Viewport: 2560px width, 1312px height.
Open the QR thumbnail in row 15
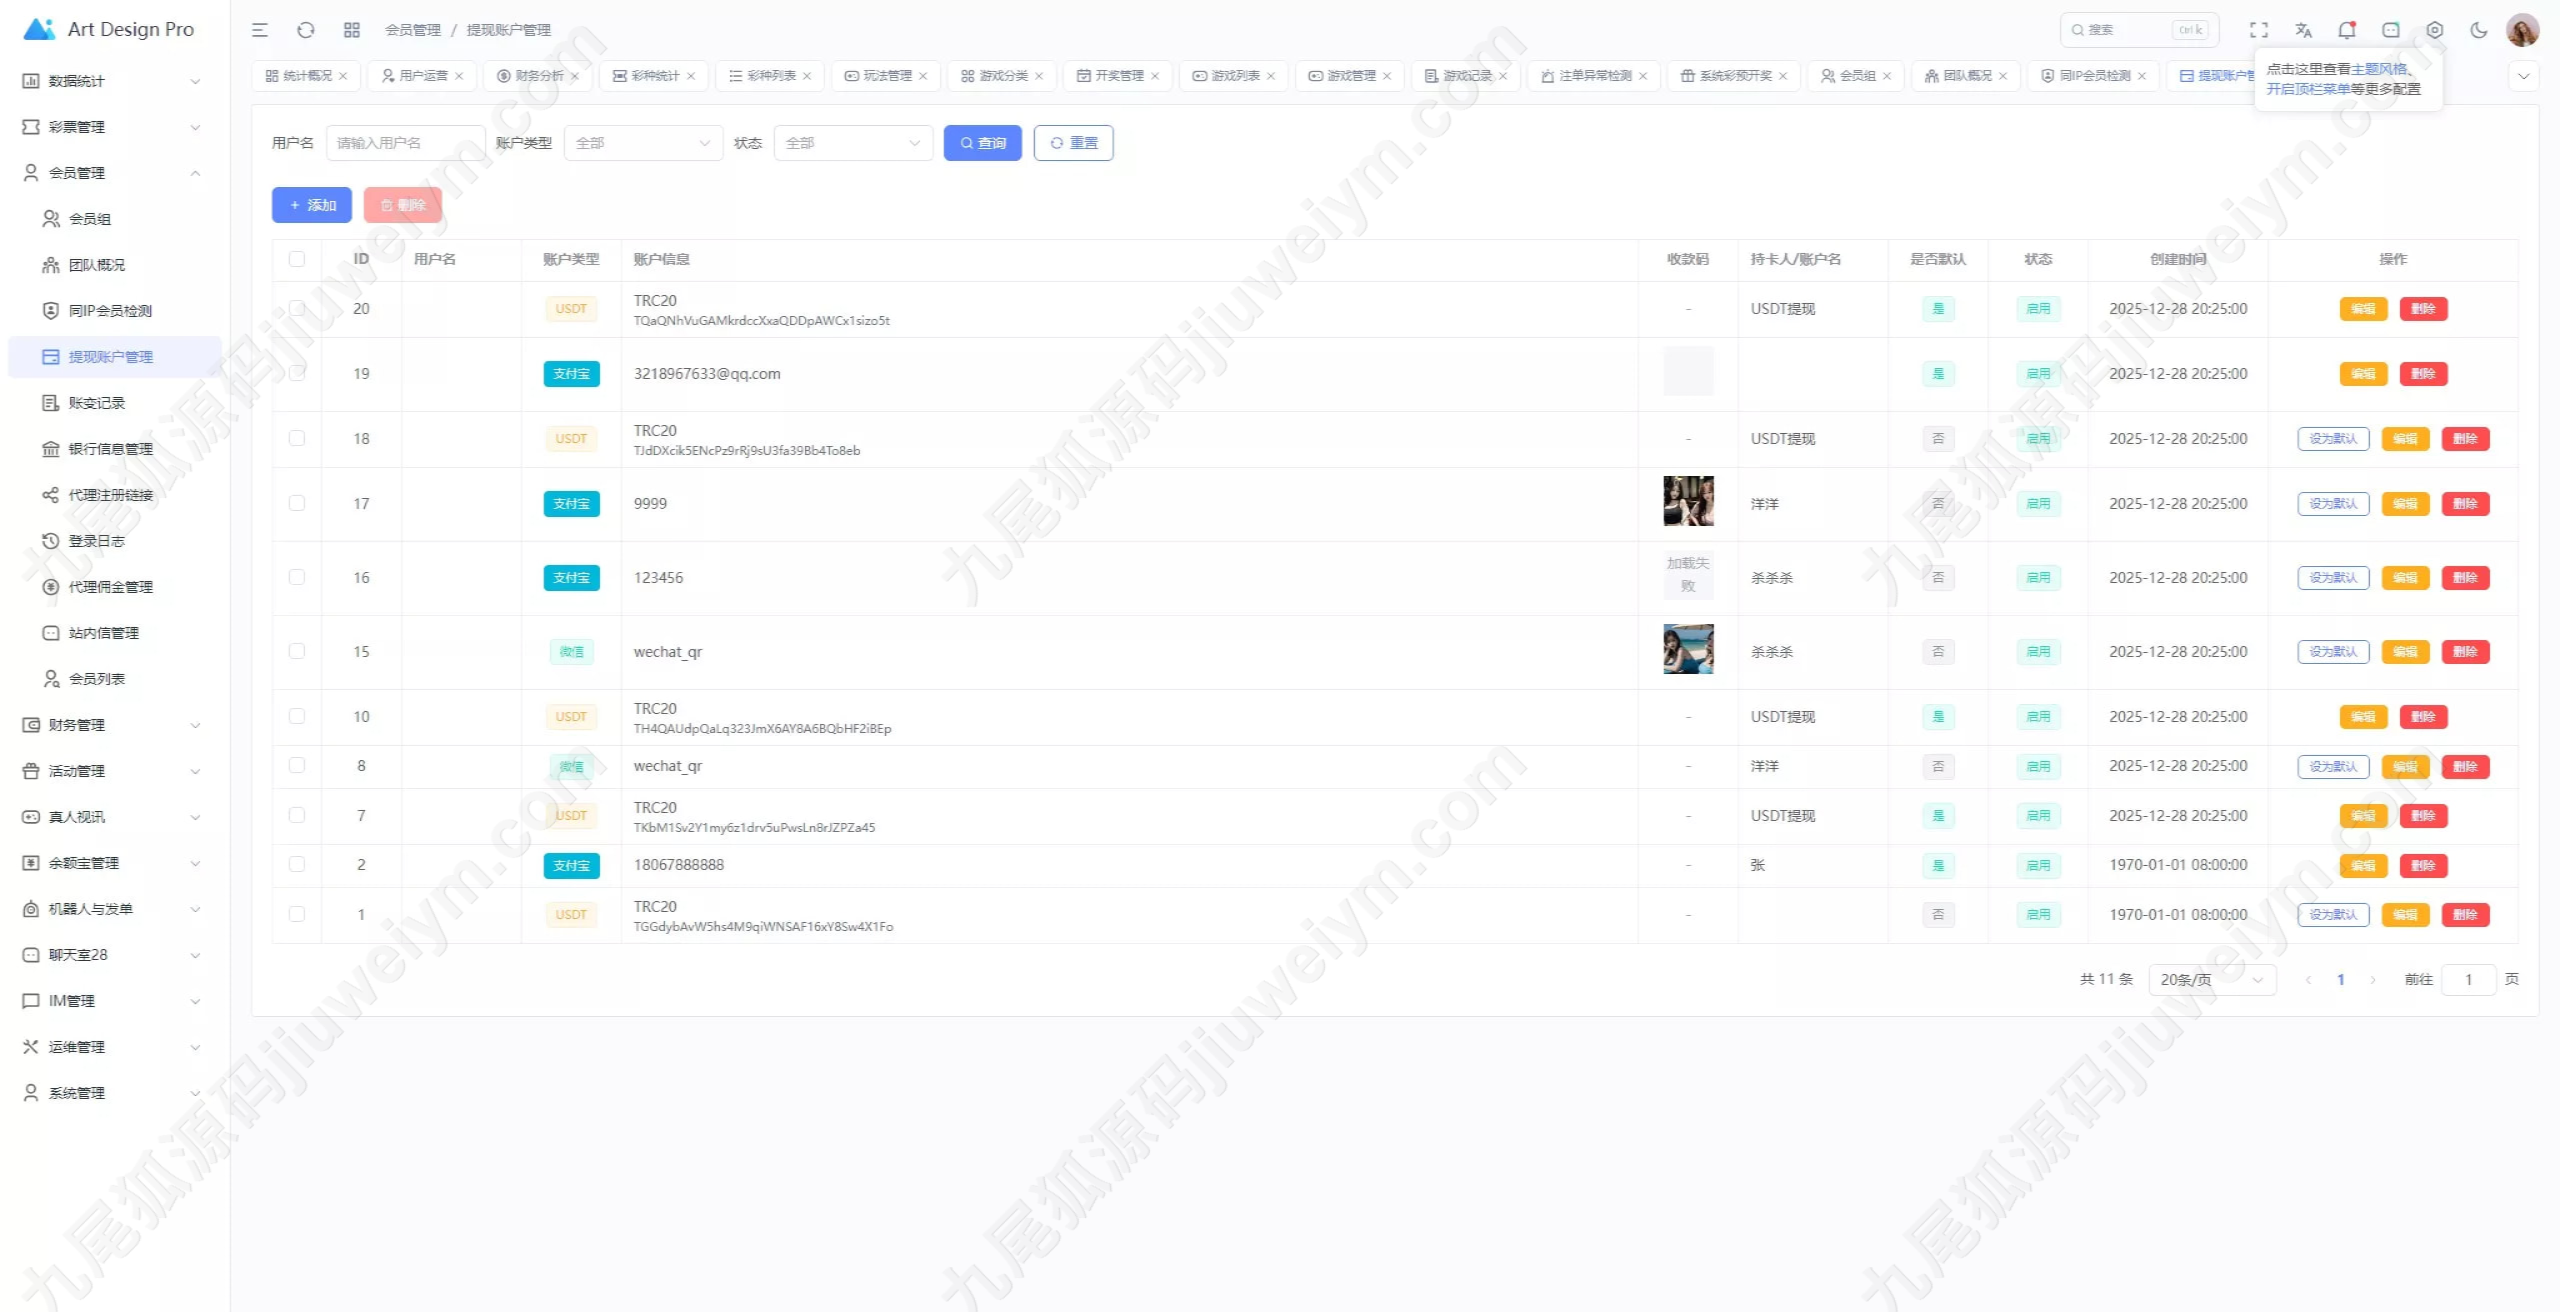[x=1688, y=649]
